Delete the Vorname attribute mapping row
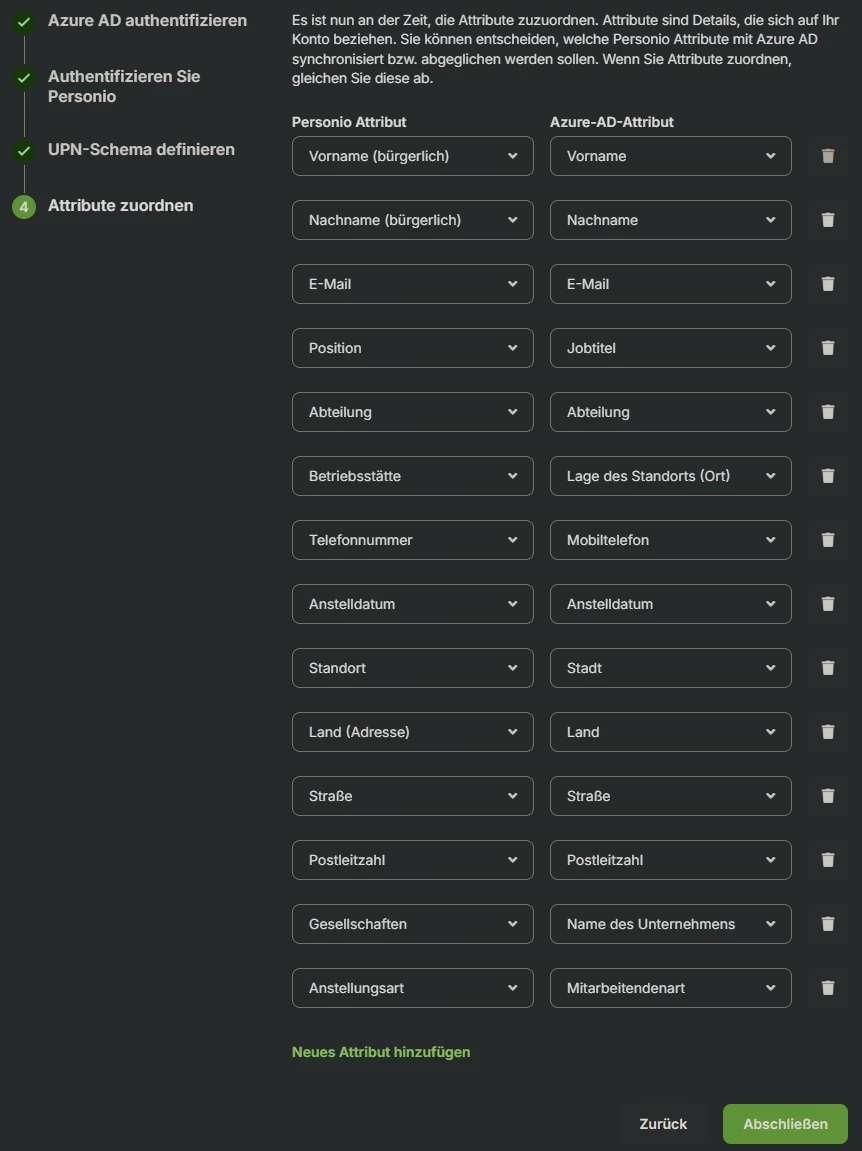Image resolution: width=862 pixels, height=1151 pixels. (828, 156)
